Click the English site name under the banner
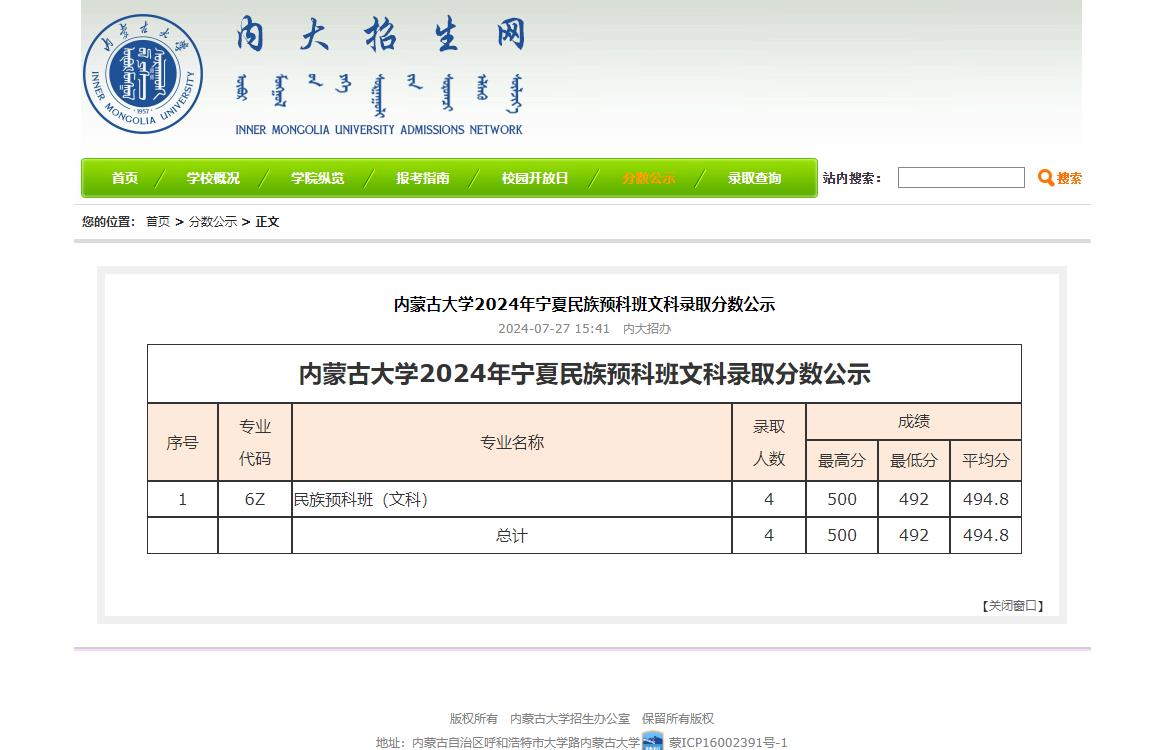Viewport: 1150px width, 750px height. point(379,130)
